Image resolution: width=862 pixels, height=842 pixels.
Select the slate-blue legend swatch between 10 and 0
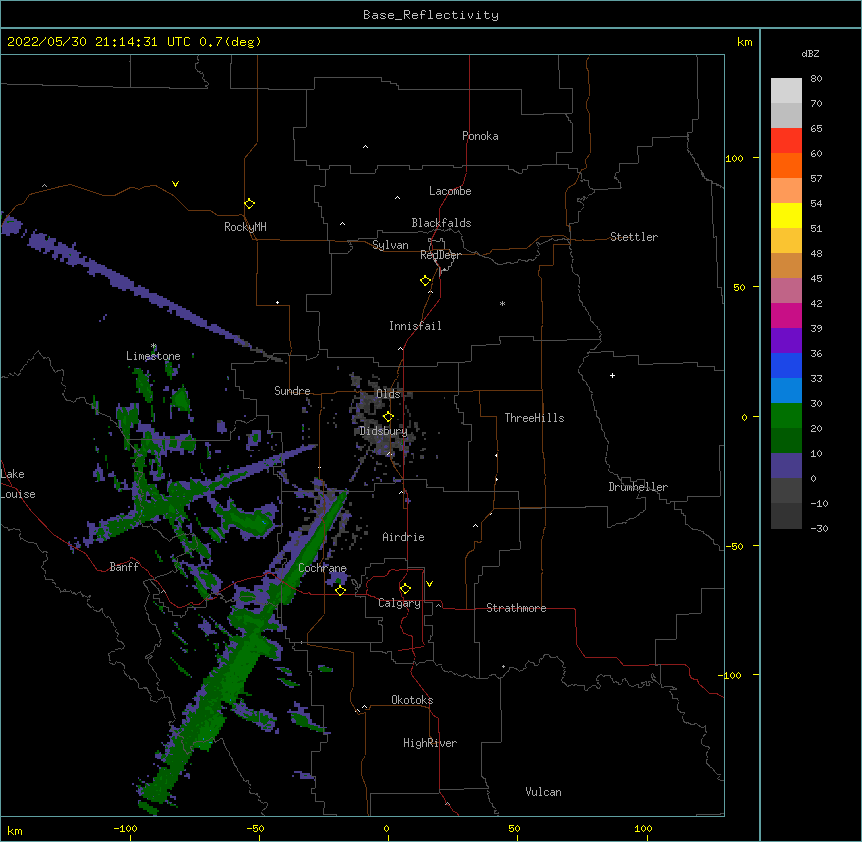[x=786, y=466]
